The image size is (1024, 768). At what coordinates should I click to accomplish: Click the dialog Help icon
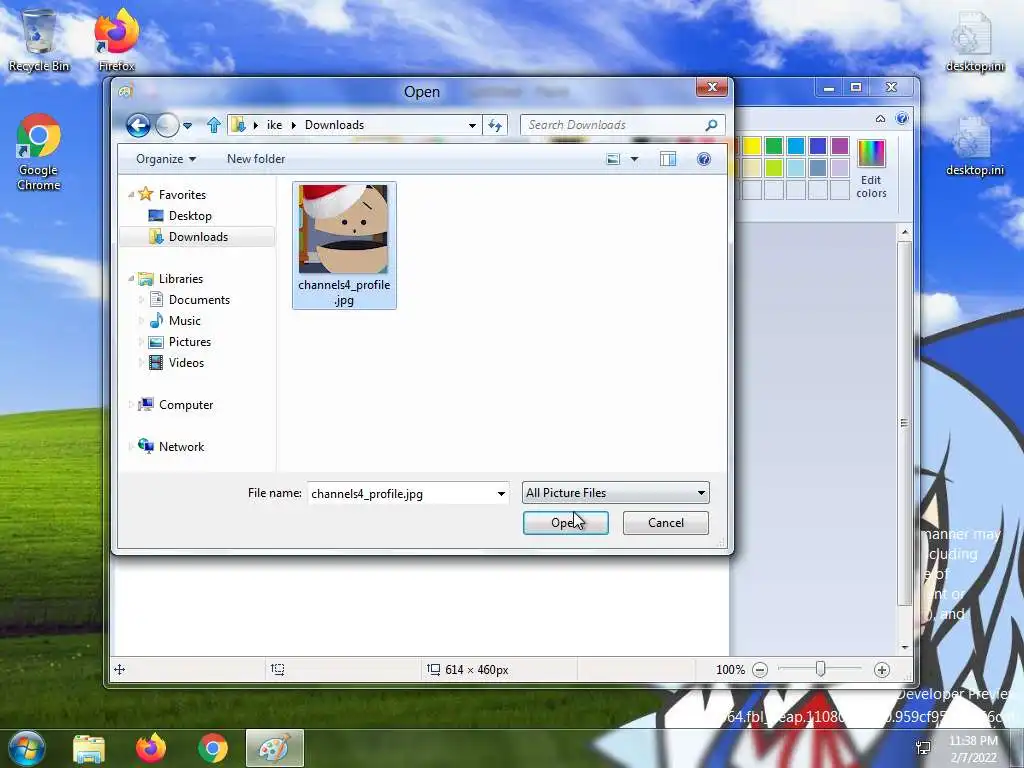tap(703, 159)
